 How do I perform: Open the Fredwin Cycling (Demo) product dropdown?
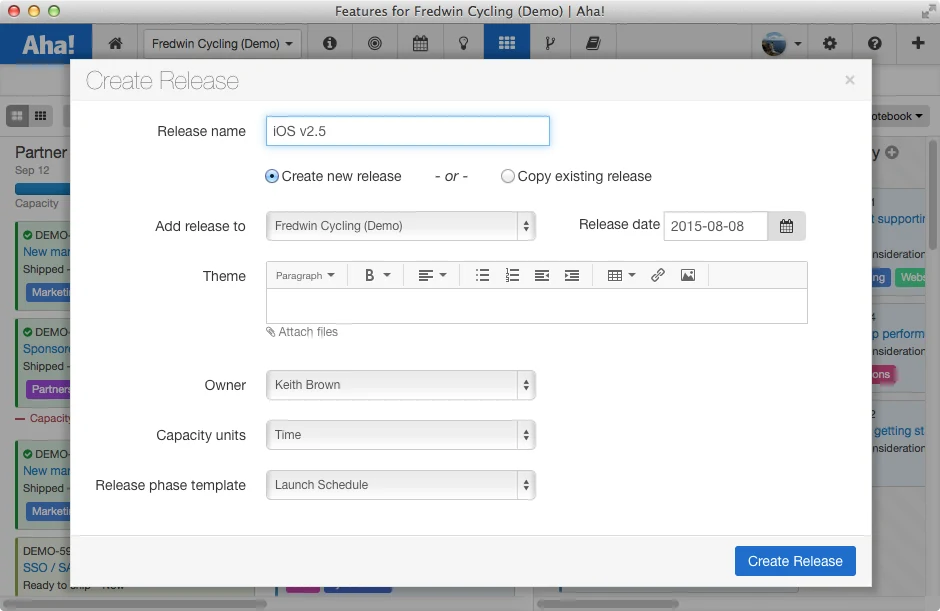point(222,44)
